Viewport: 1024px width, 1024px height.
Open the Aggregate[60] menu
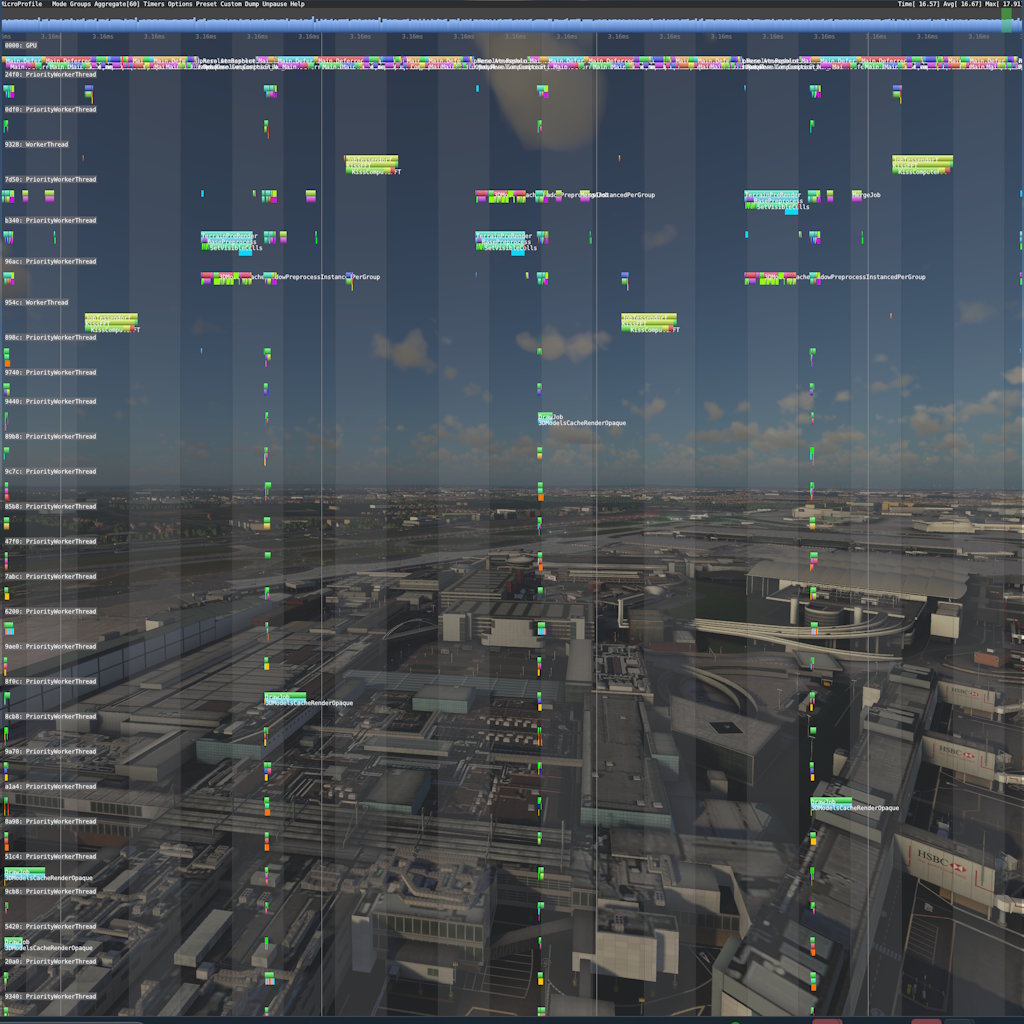point(116,4)
